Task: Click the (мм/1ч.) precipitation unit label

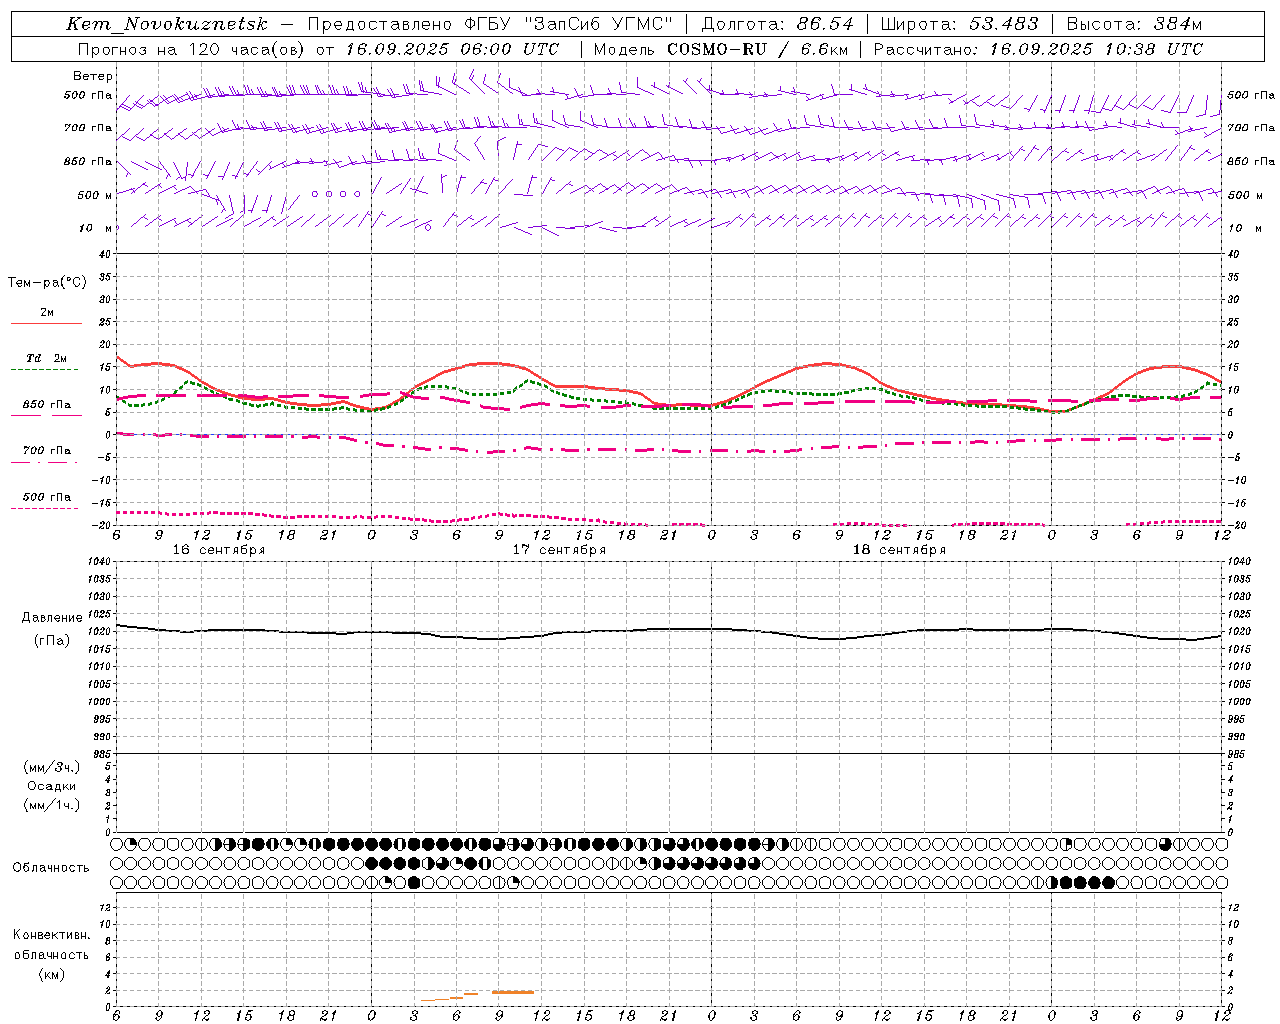Action: click(x=52, y=805)
